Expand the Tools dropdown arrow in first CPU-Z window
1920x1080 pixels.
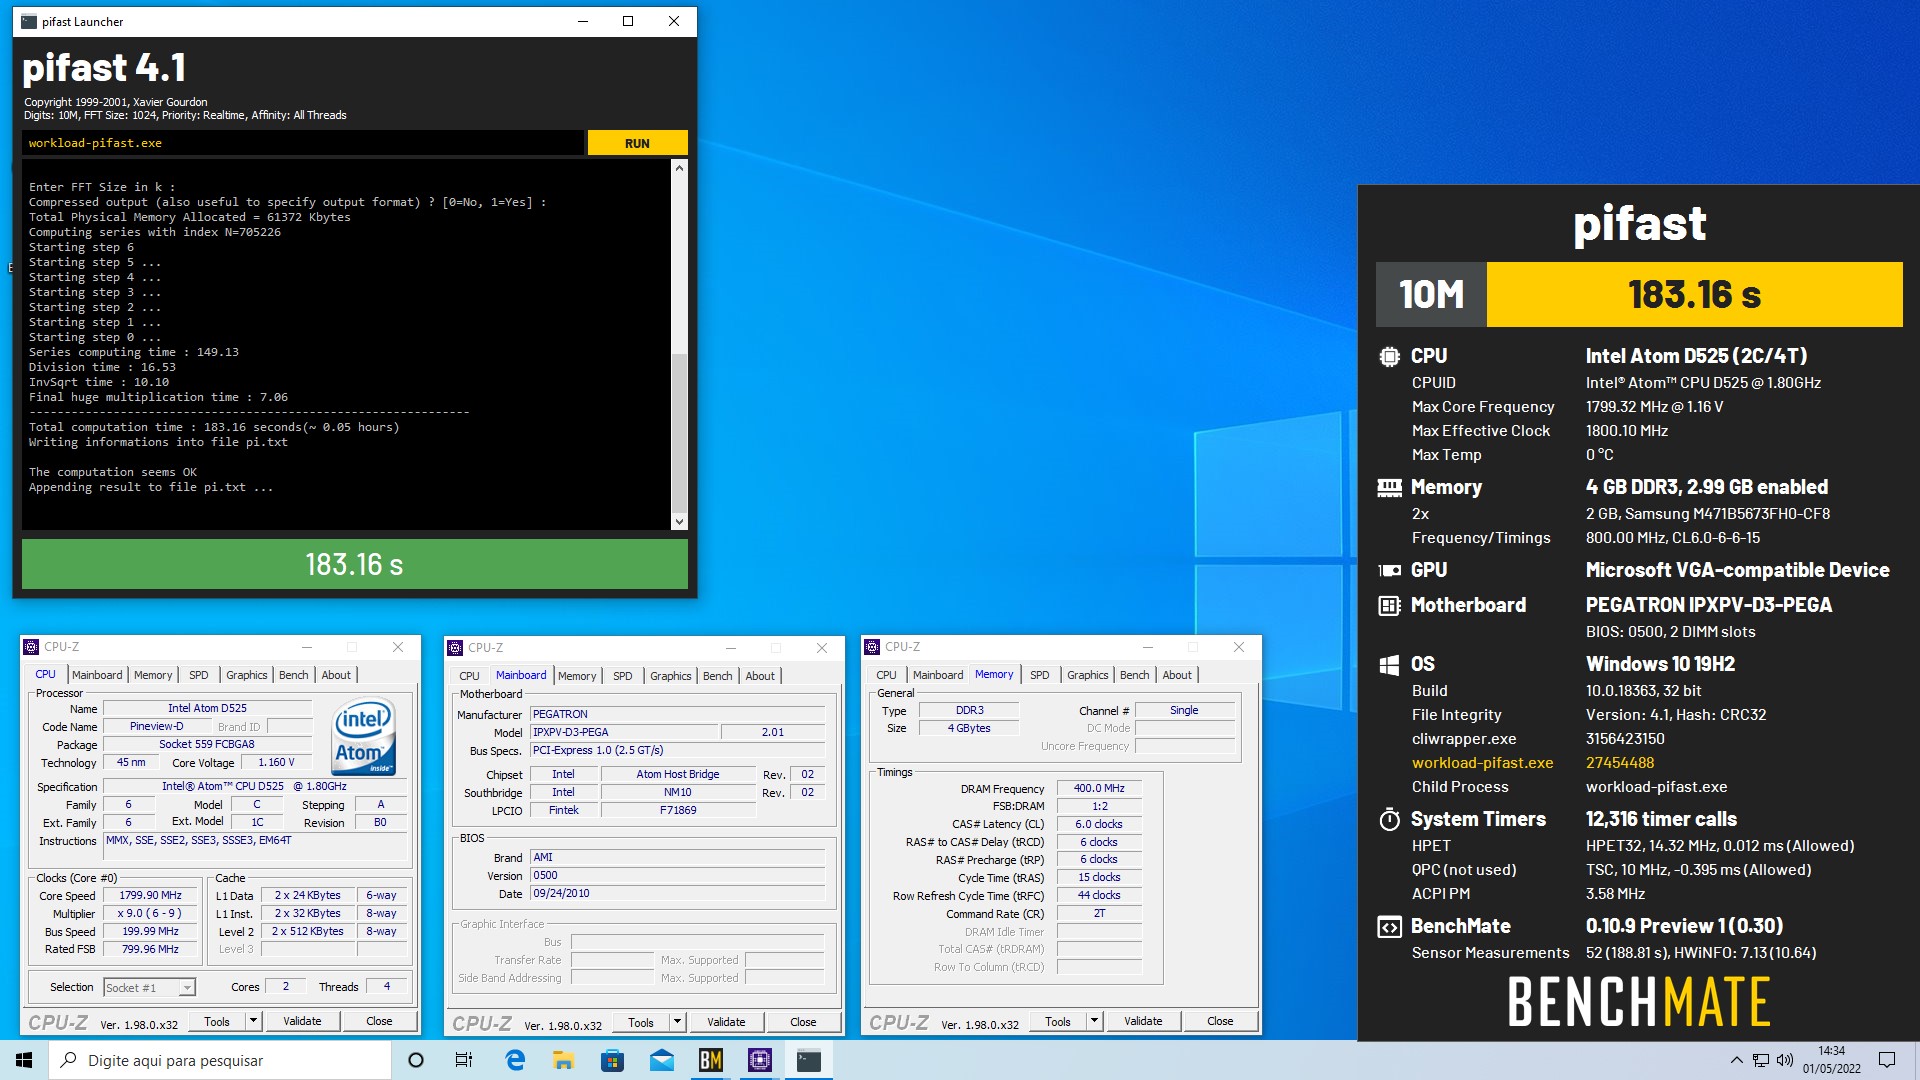pyautogui.click(x=254, y=1021)
